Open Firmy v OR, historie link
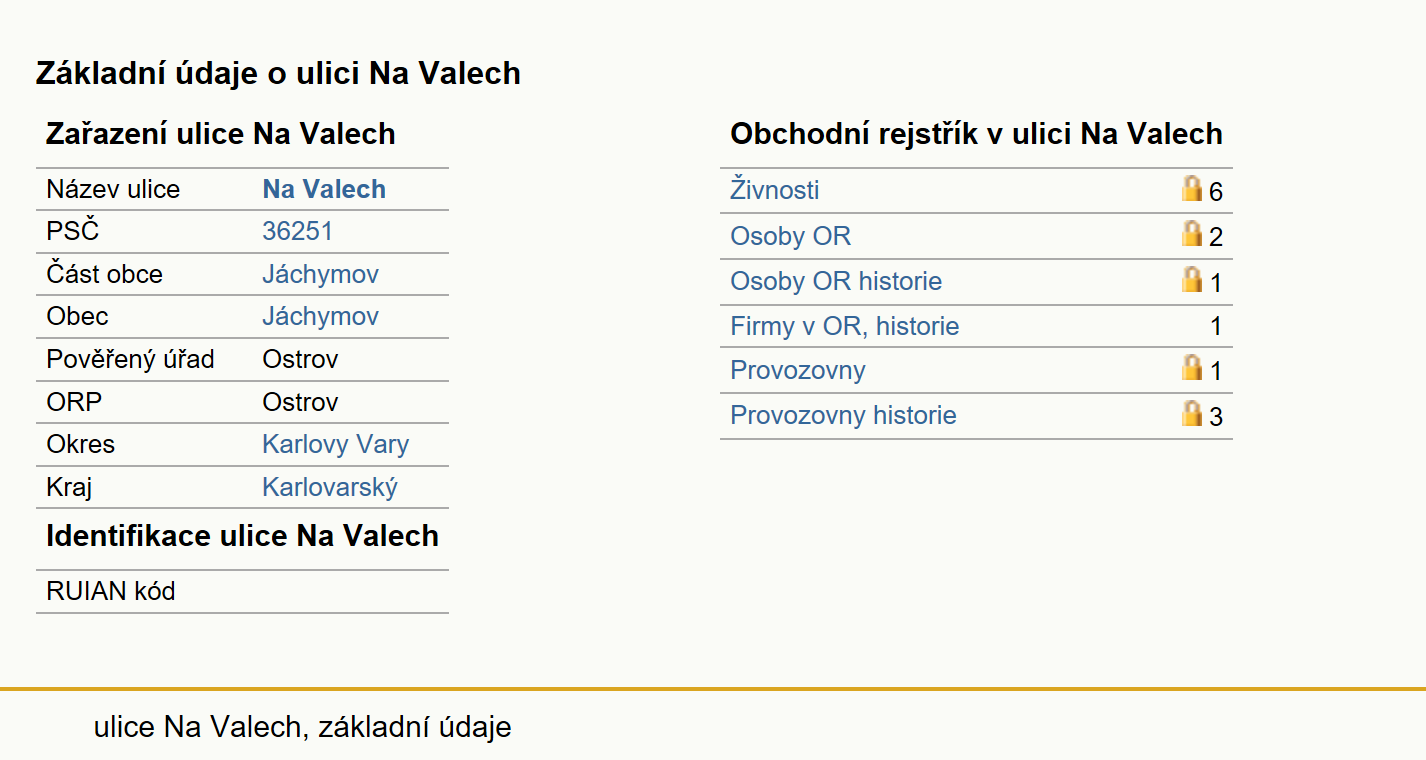The image size is (1426, 760). [845, 326]
